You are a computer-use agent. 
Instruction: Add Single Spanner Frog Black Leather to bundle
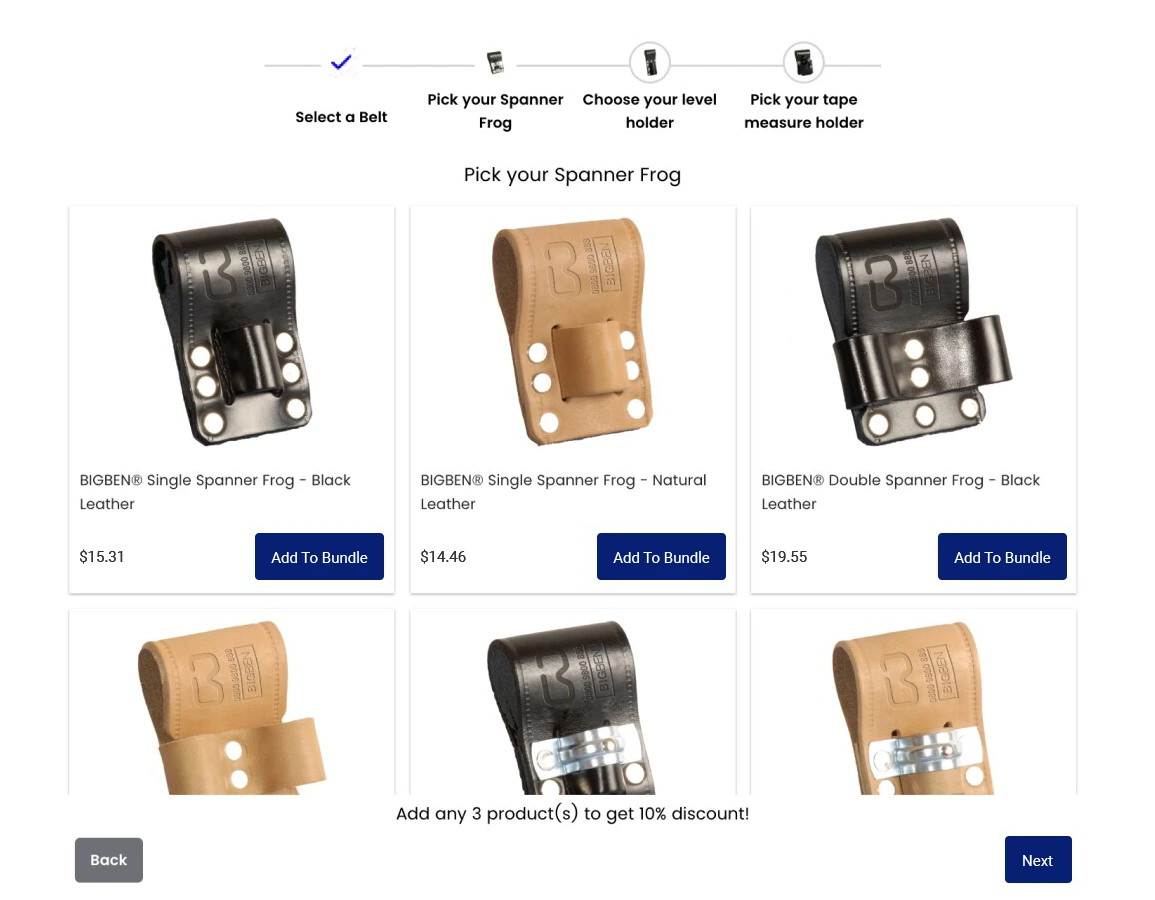(x=319, y=557)
